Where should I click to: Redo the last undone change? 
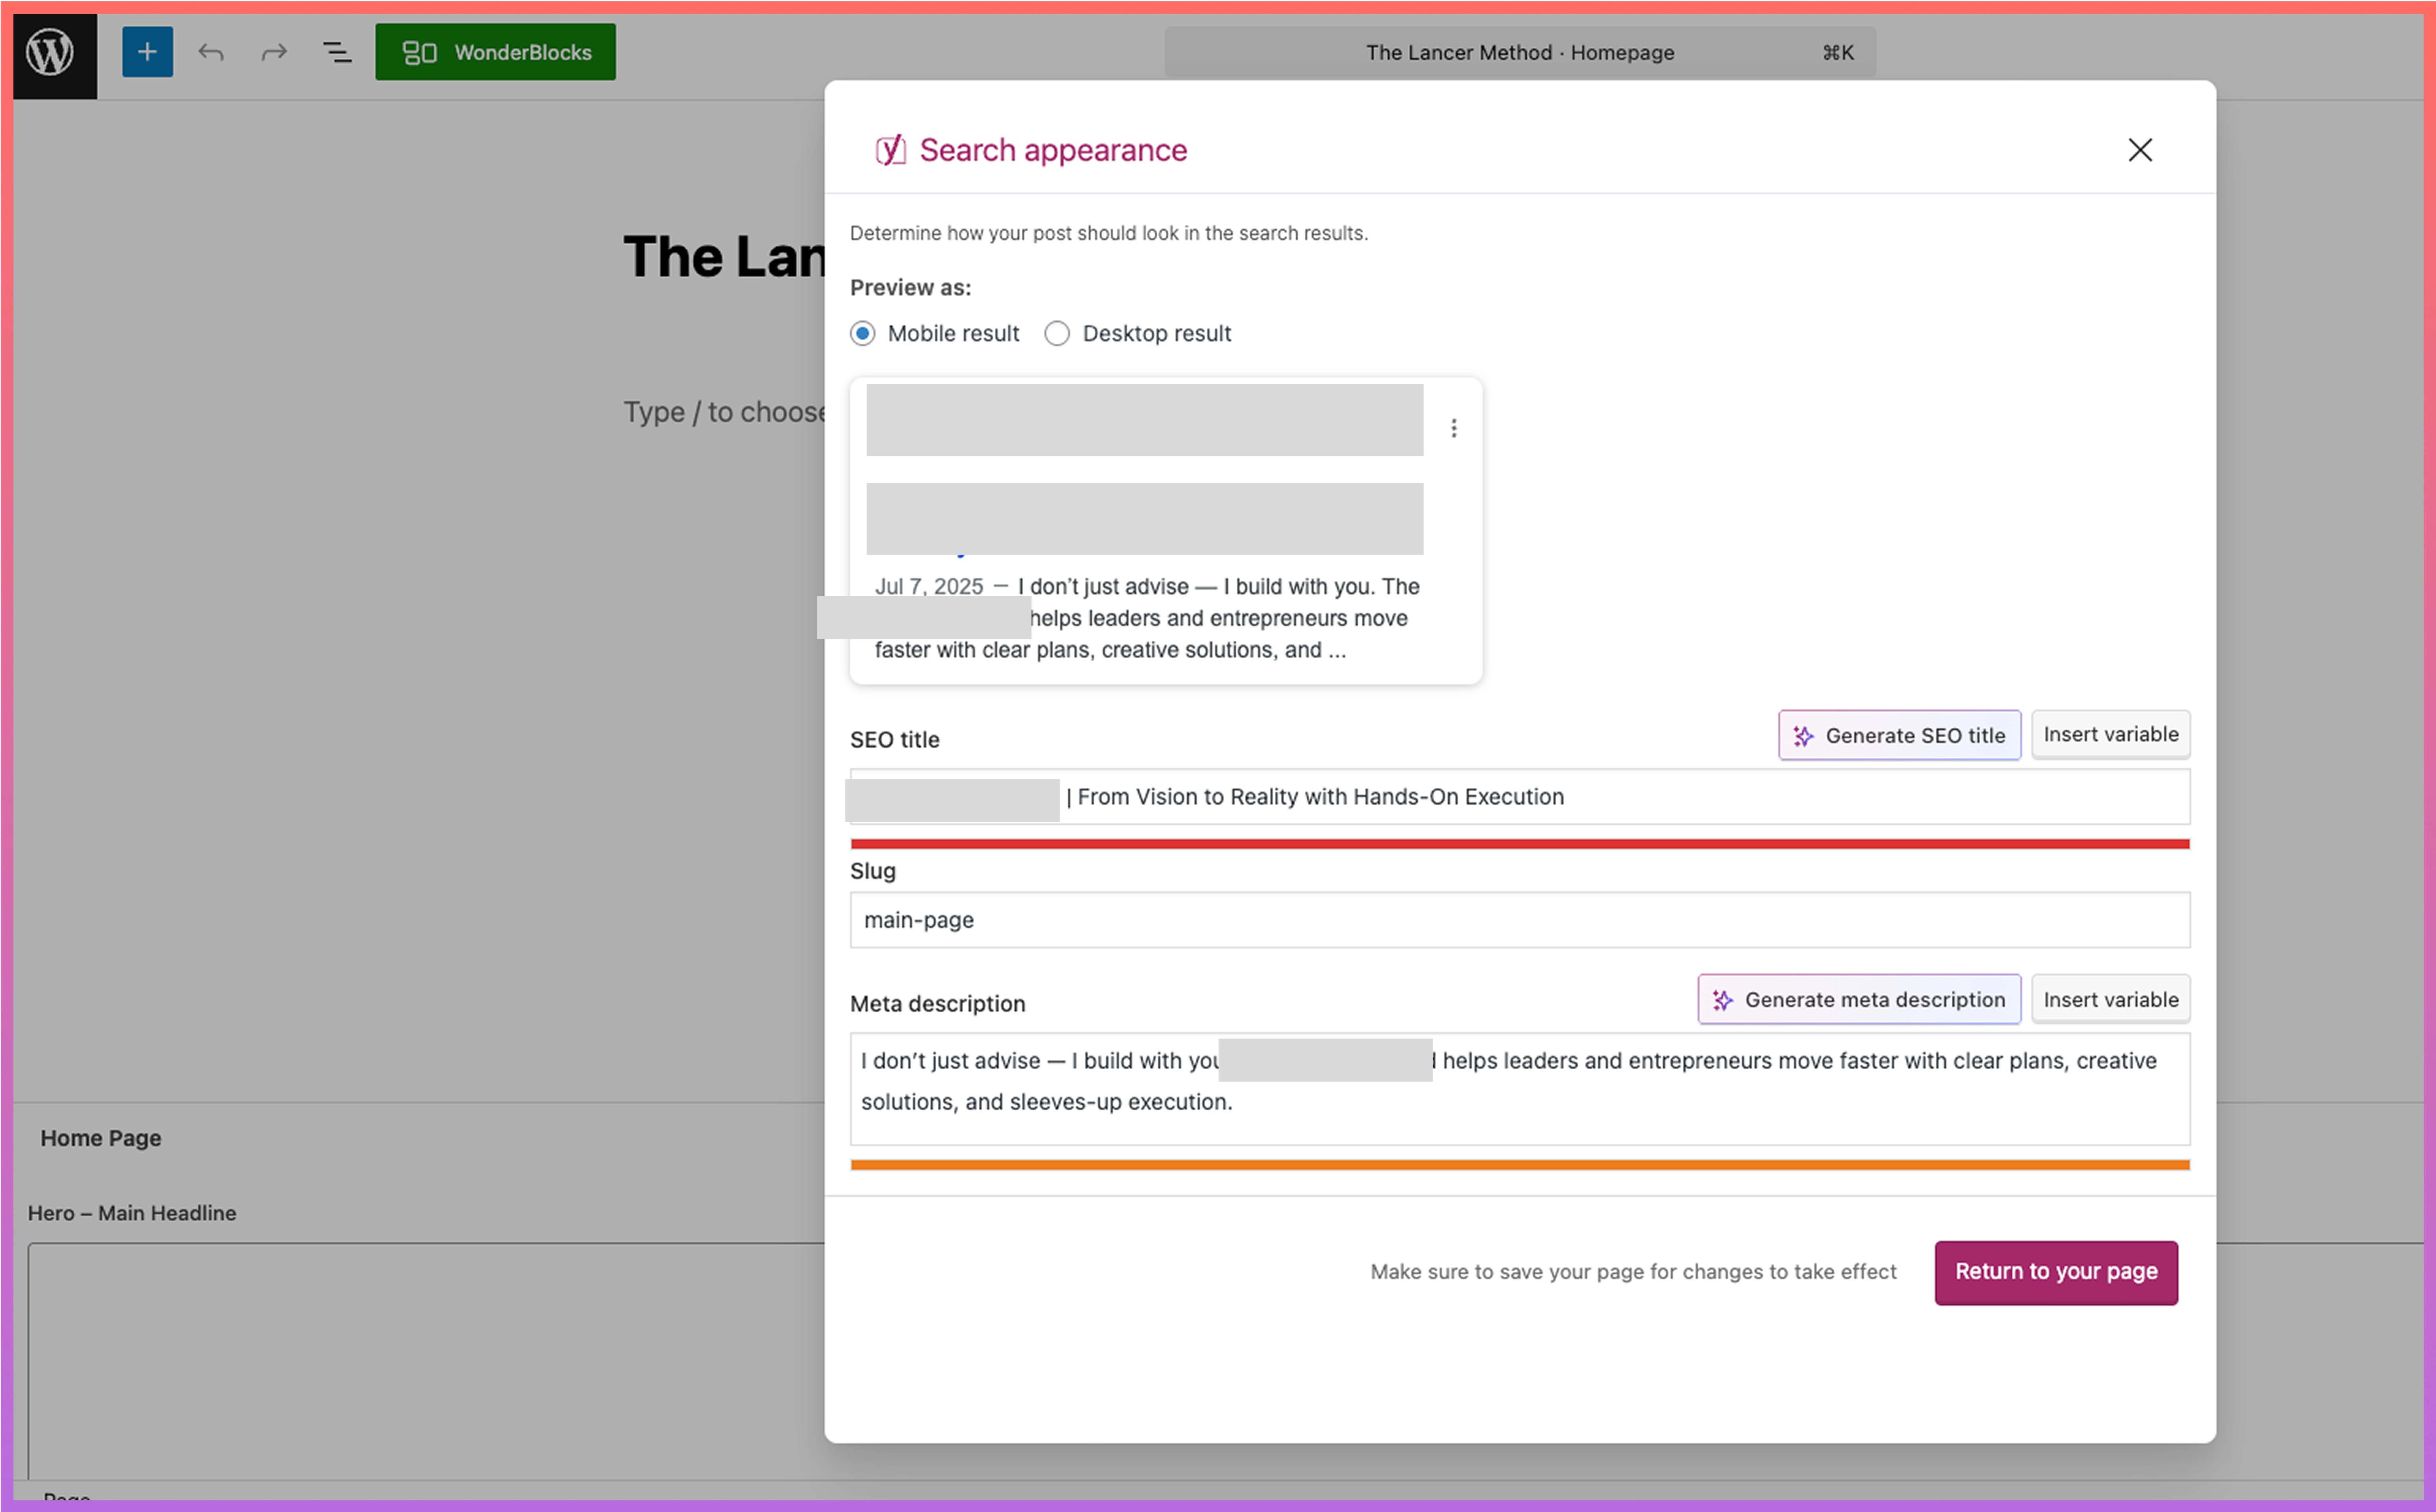tap(274, 52)
